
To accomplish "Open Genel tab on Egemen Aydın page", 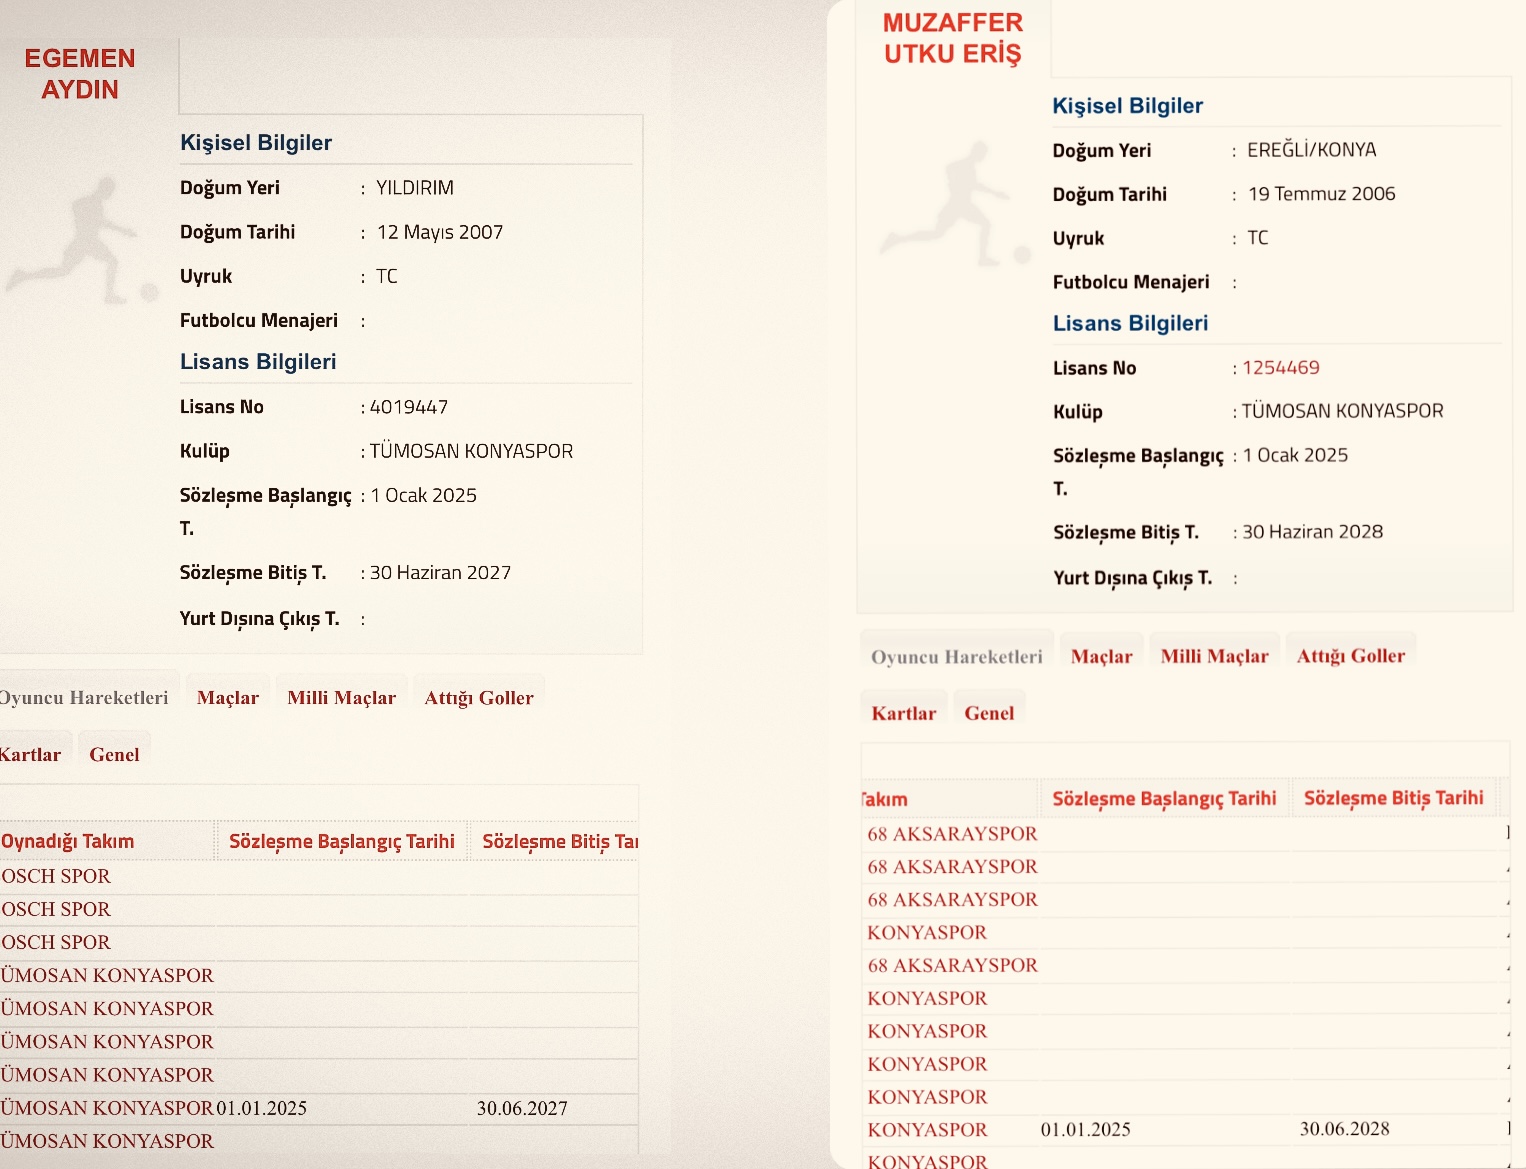I will [114, 755].
